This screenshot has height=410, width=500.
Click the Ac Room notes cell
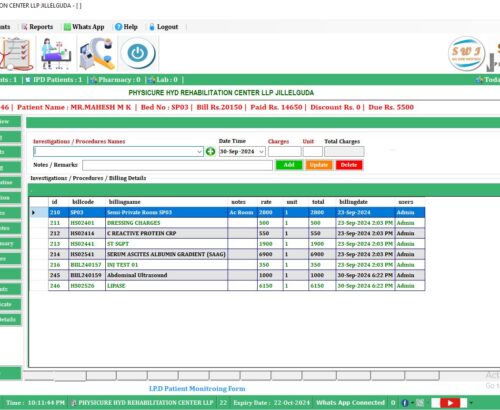coord(242,213)
